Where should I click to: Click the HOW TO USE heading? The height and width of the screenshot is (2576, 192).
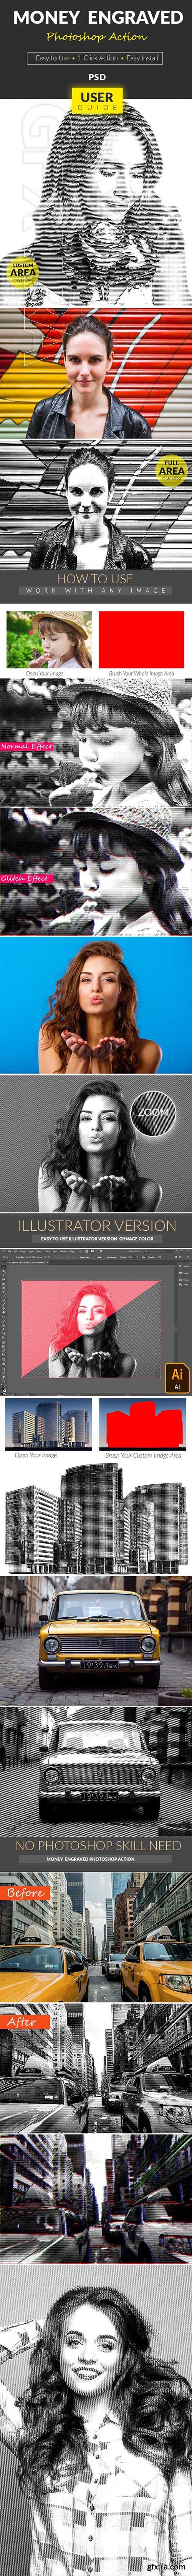coord(95,579)
